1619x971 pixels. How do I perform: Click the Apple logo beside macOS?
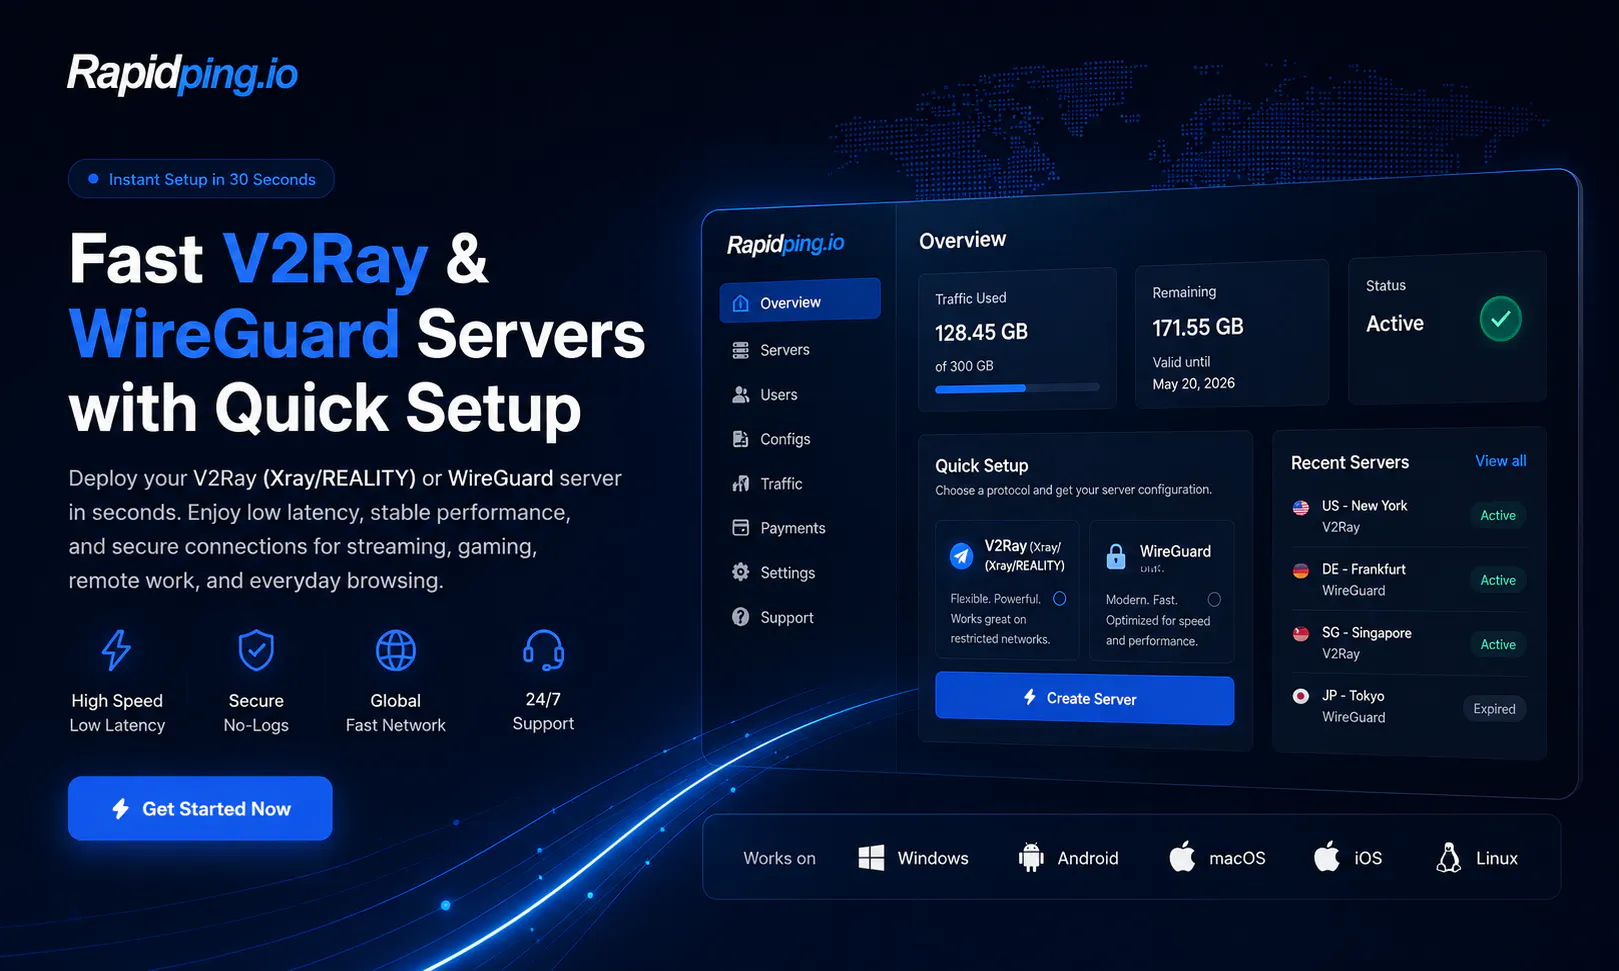coord(1182,856)
